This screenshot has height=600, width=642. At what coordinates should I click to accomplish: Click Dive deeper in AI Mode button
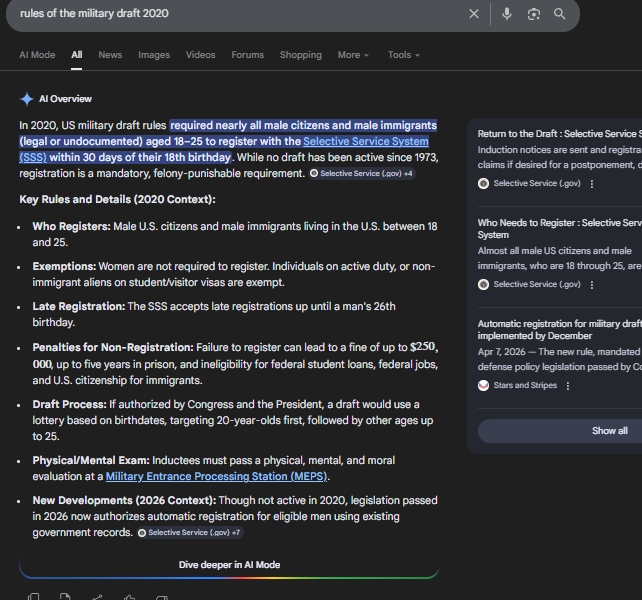(229, 565)
